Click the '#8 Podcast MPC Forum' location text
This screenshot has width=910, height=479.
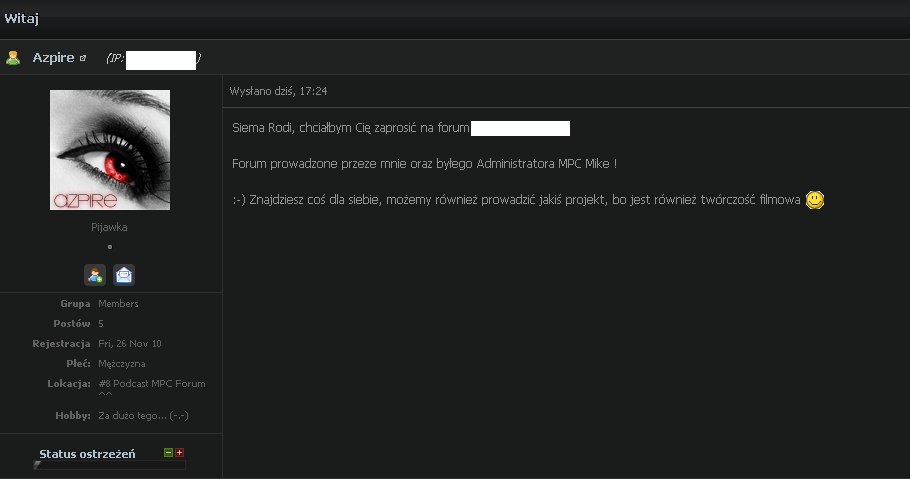(x=152, y=384)
